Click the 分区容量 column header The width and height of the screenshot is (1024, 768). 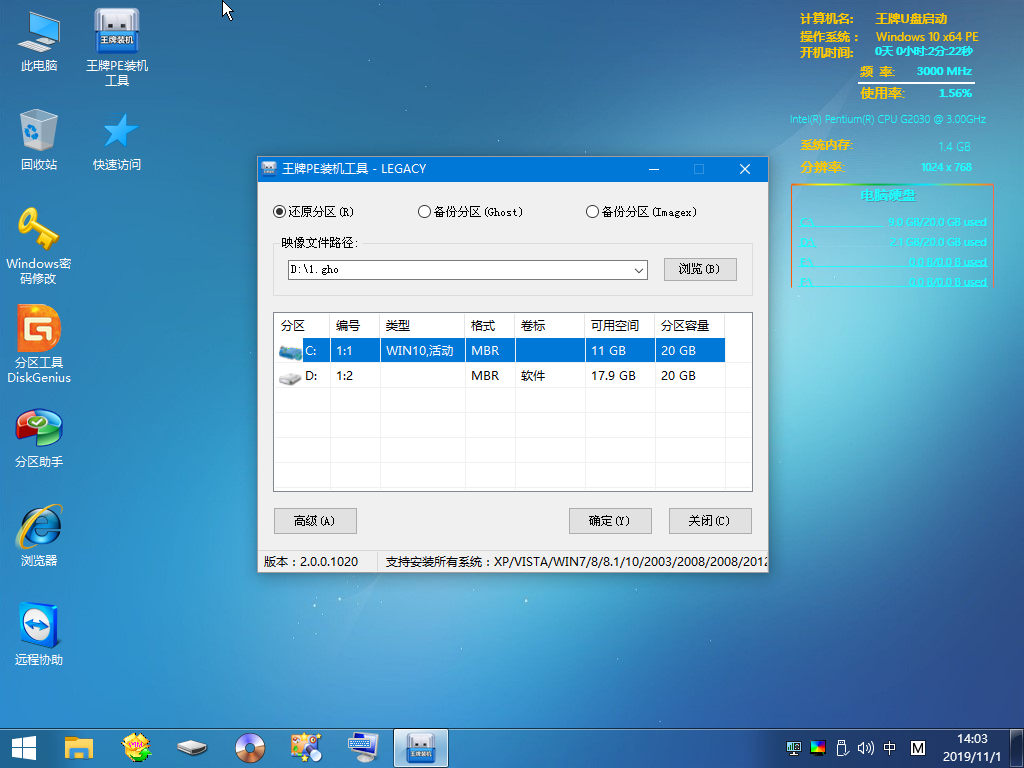click(690, 325)
